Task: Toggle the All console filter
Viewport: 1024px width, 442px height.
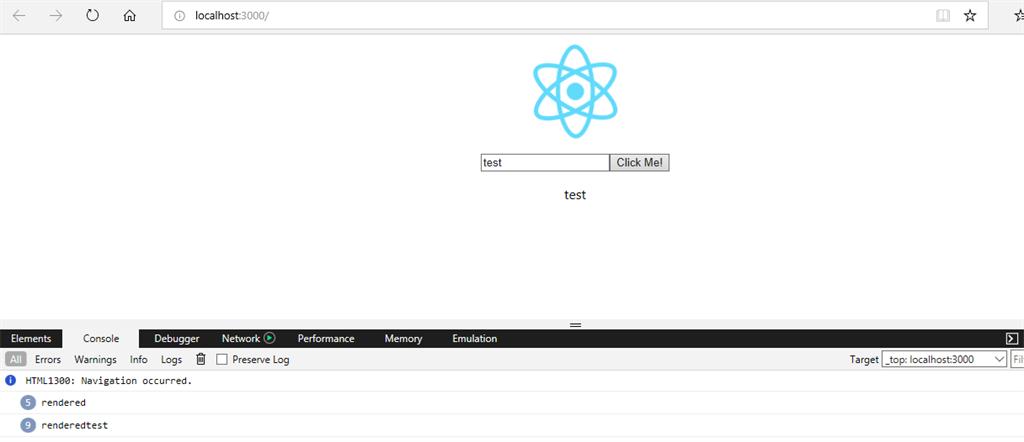Action: point(16,359)
